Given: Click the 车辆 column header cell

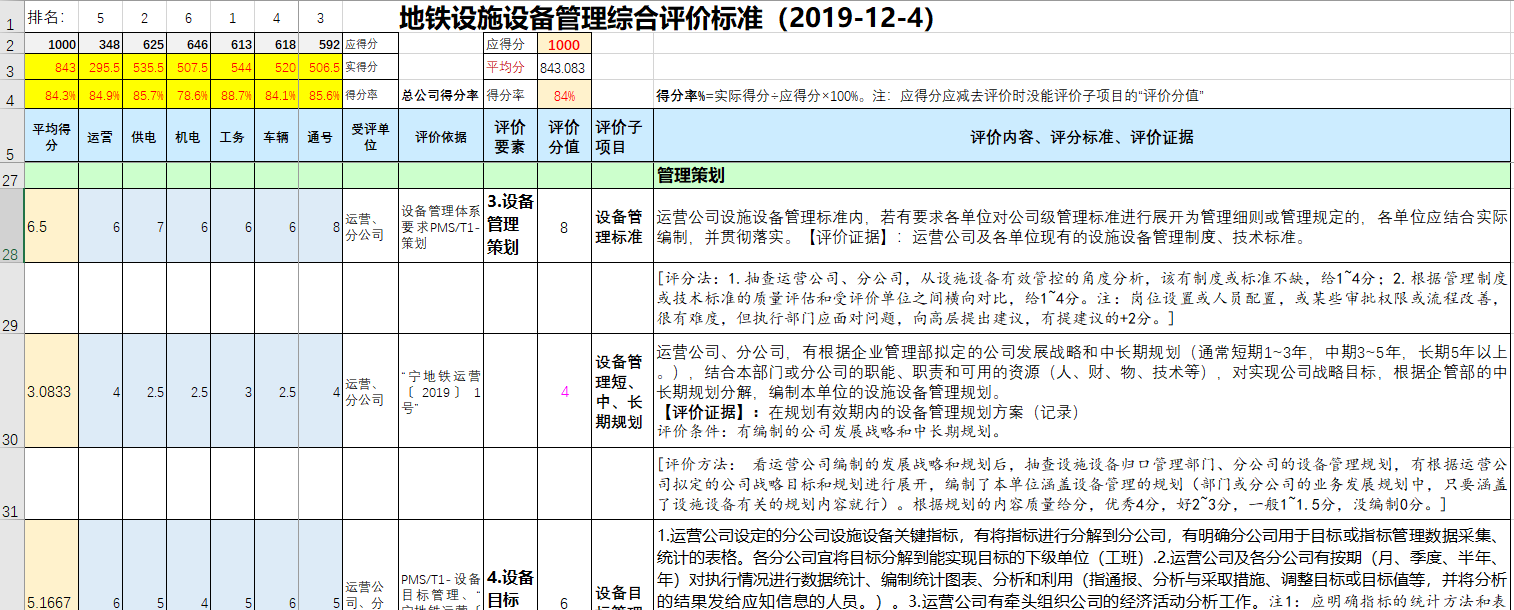Looking at the screenshot, I should click(276, 137).
